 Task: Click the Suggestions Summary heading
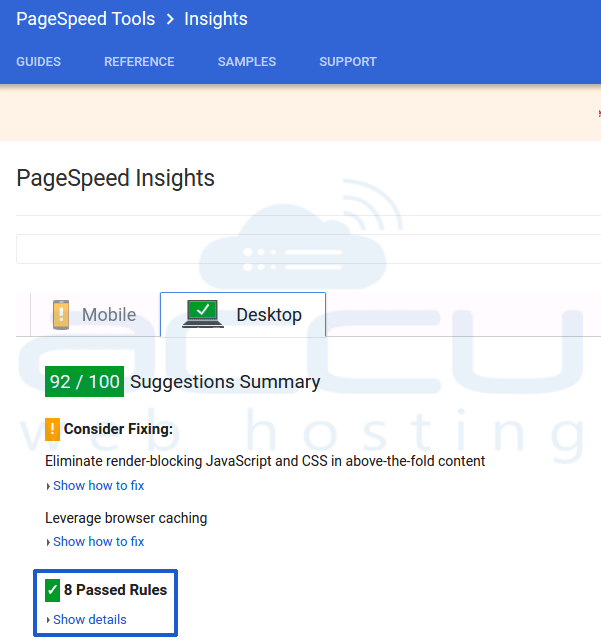tap(225, 382)
